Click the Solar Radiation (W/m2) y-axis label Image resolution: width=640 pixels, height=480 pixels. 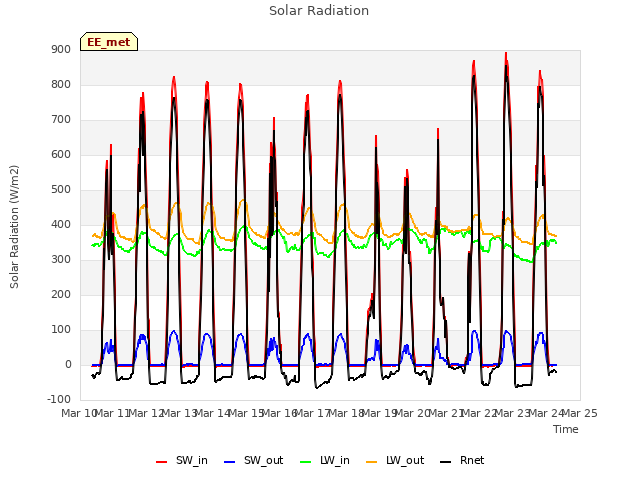pyautogui.click(x=14, y=227)
